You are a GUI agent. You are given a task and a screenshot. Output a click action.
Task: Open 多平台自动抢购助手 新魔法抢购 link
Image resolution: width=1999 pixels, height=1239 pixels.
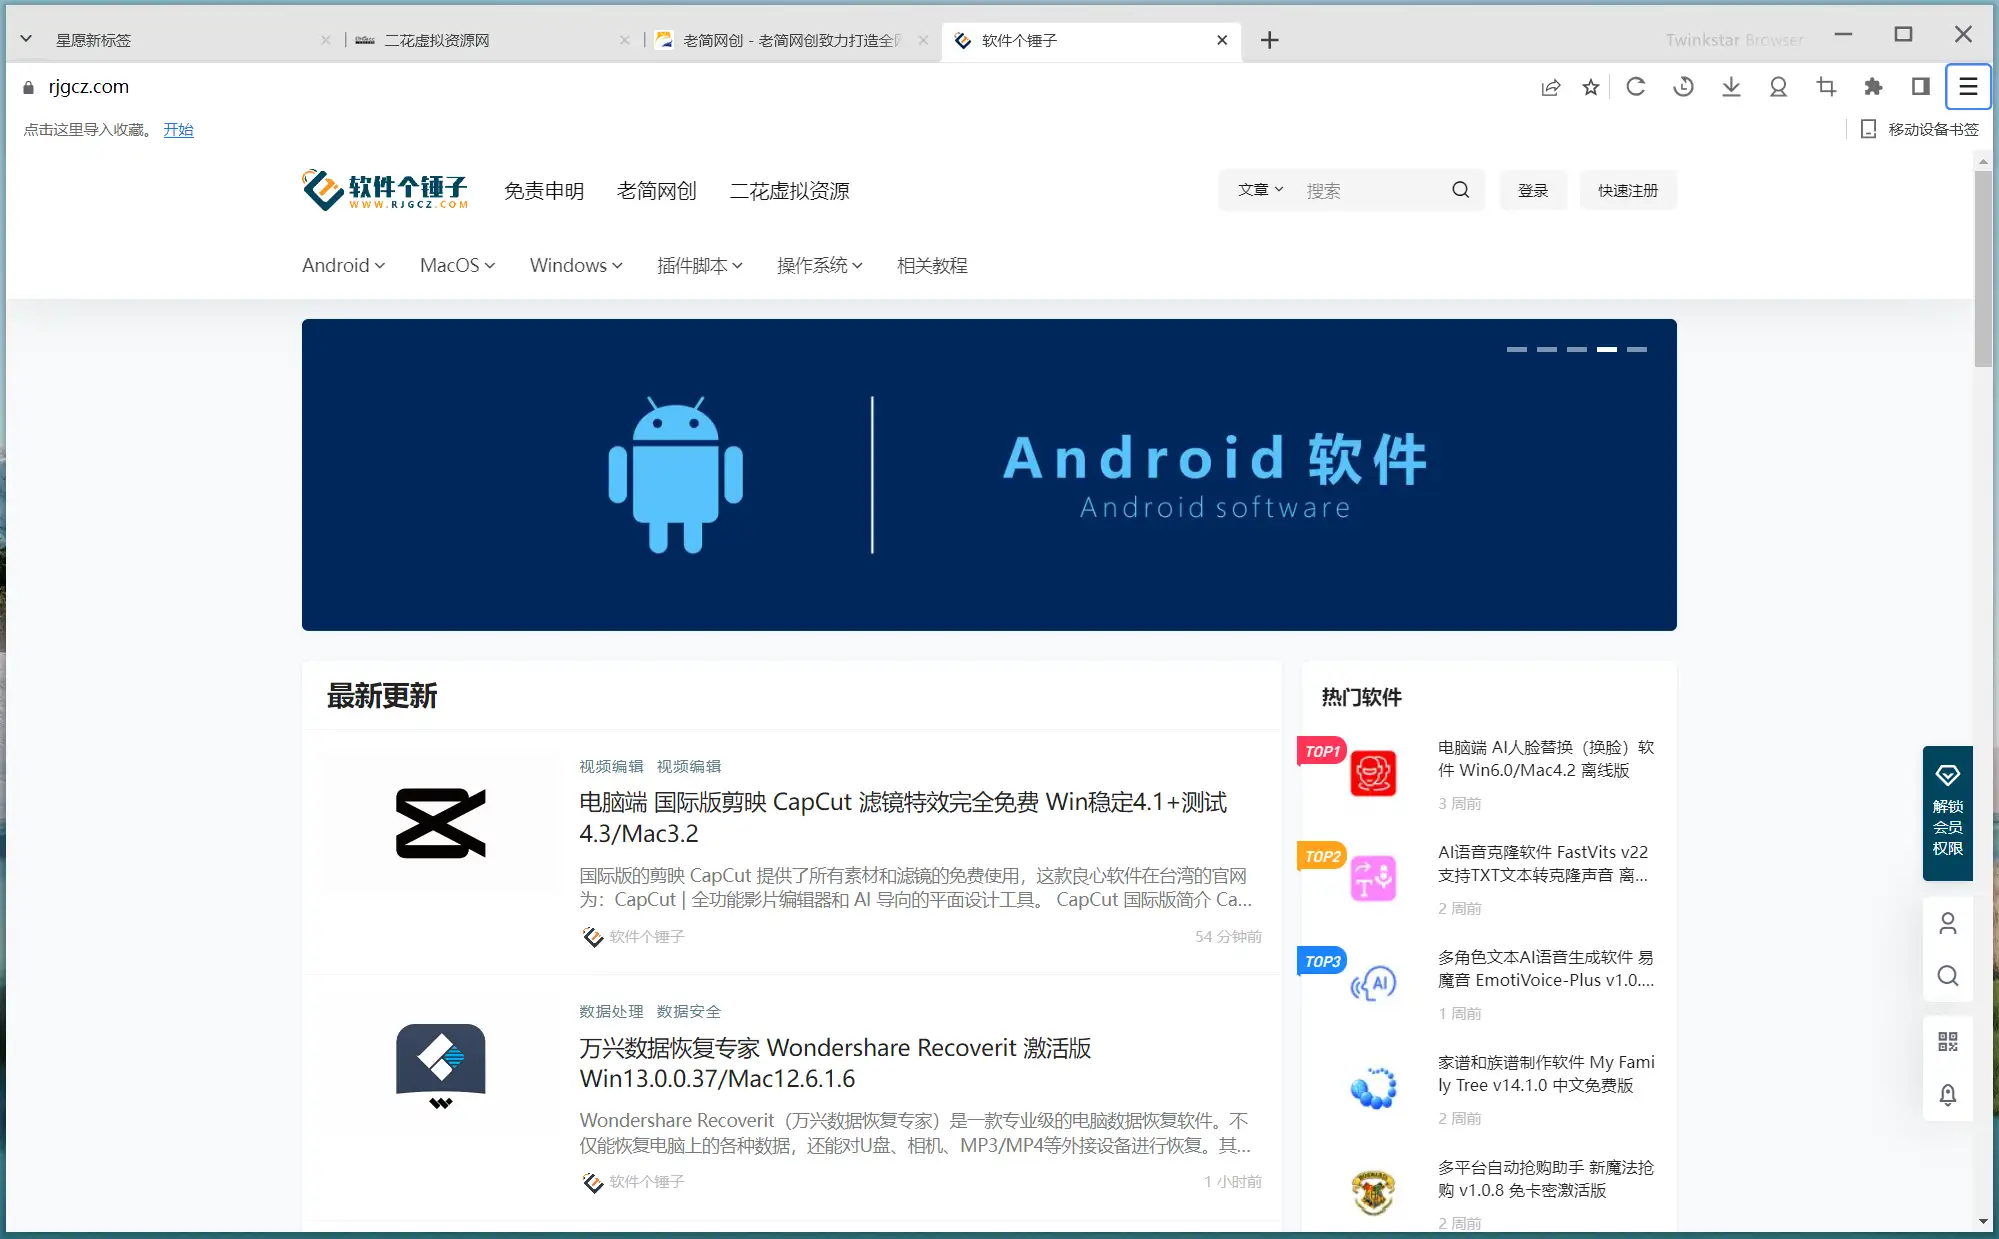1546,1178
